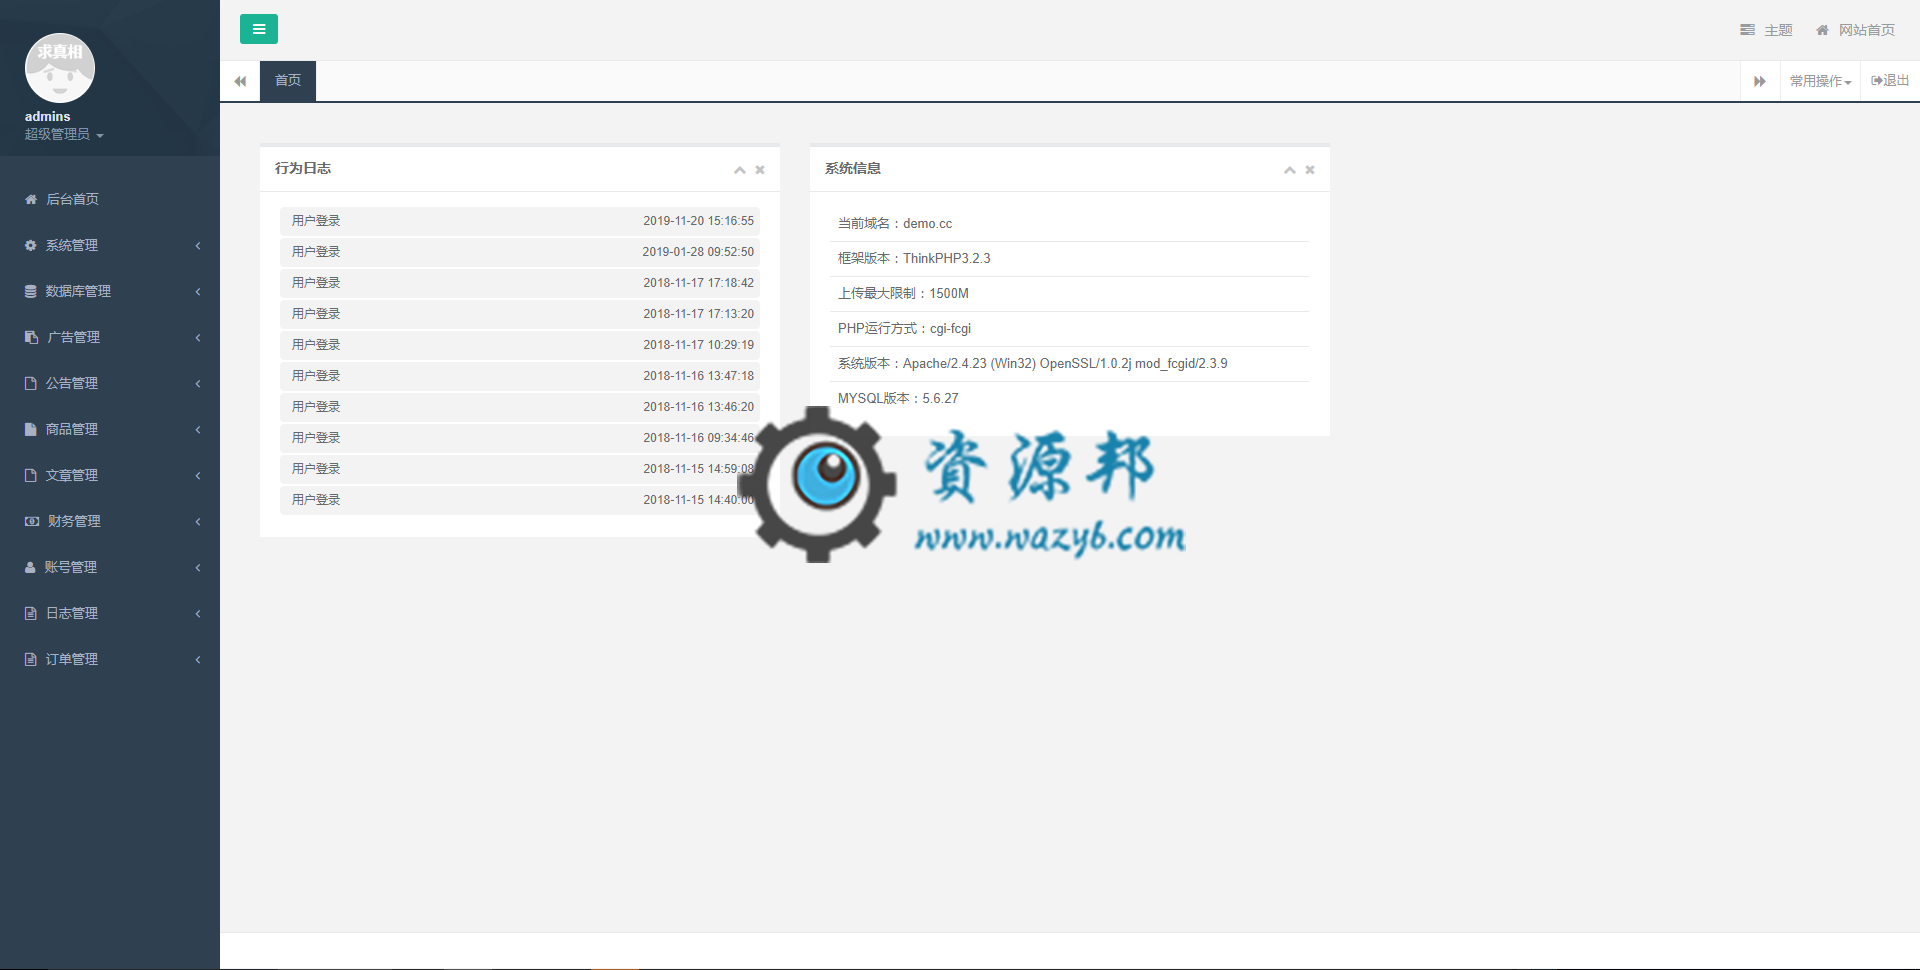This screenshot has height=970, width=1920.
Task: Open the 文章管理 menu
Action: point(110,475)
